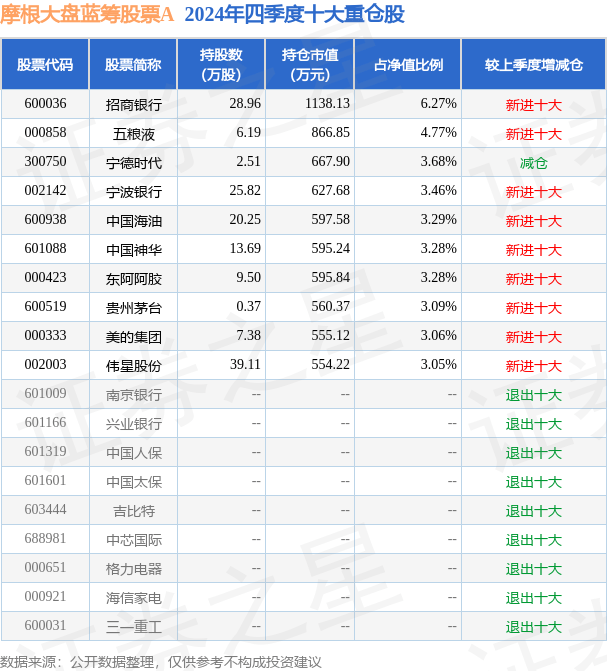
Task: Click stock name 贵州茅台
Action: (x=134, y=307)
